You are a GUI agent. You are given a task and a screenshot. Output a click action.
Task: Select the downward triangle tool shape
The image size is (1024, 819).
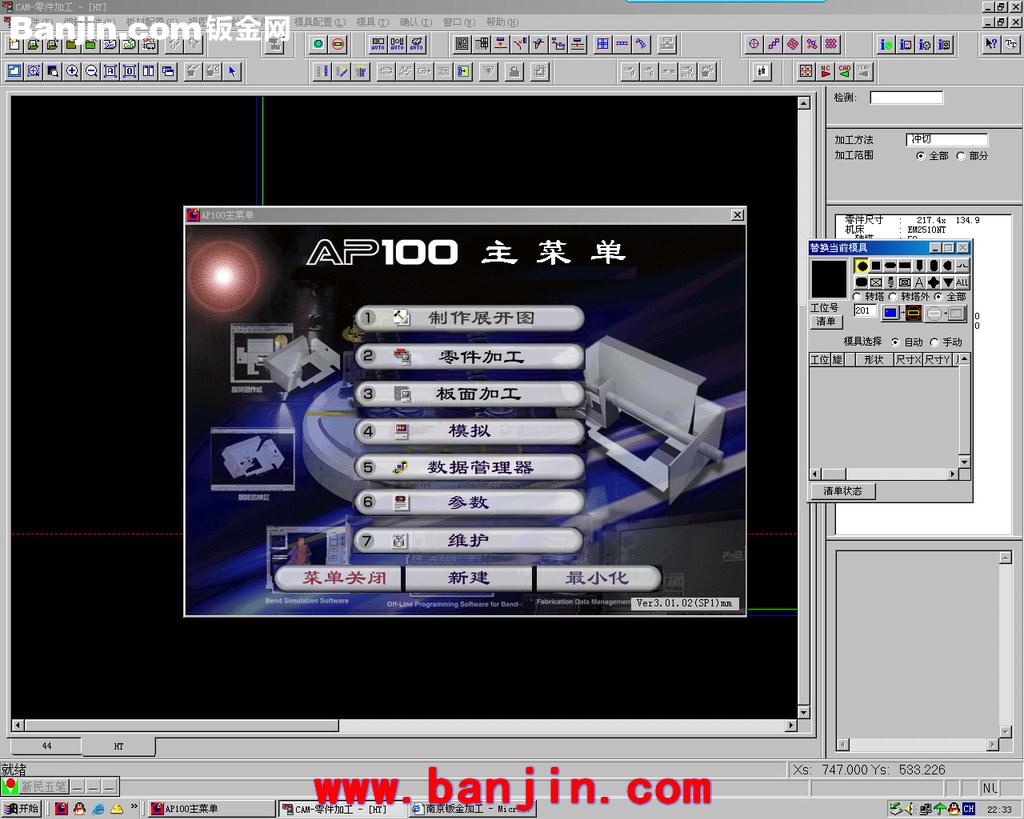[x=948, y=282]
